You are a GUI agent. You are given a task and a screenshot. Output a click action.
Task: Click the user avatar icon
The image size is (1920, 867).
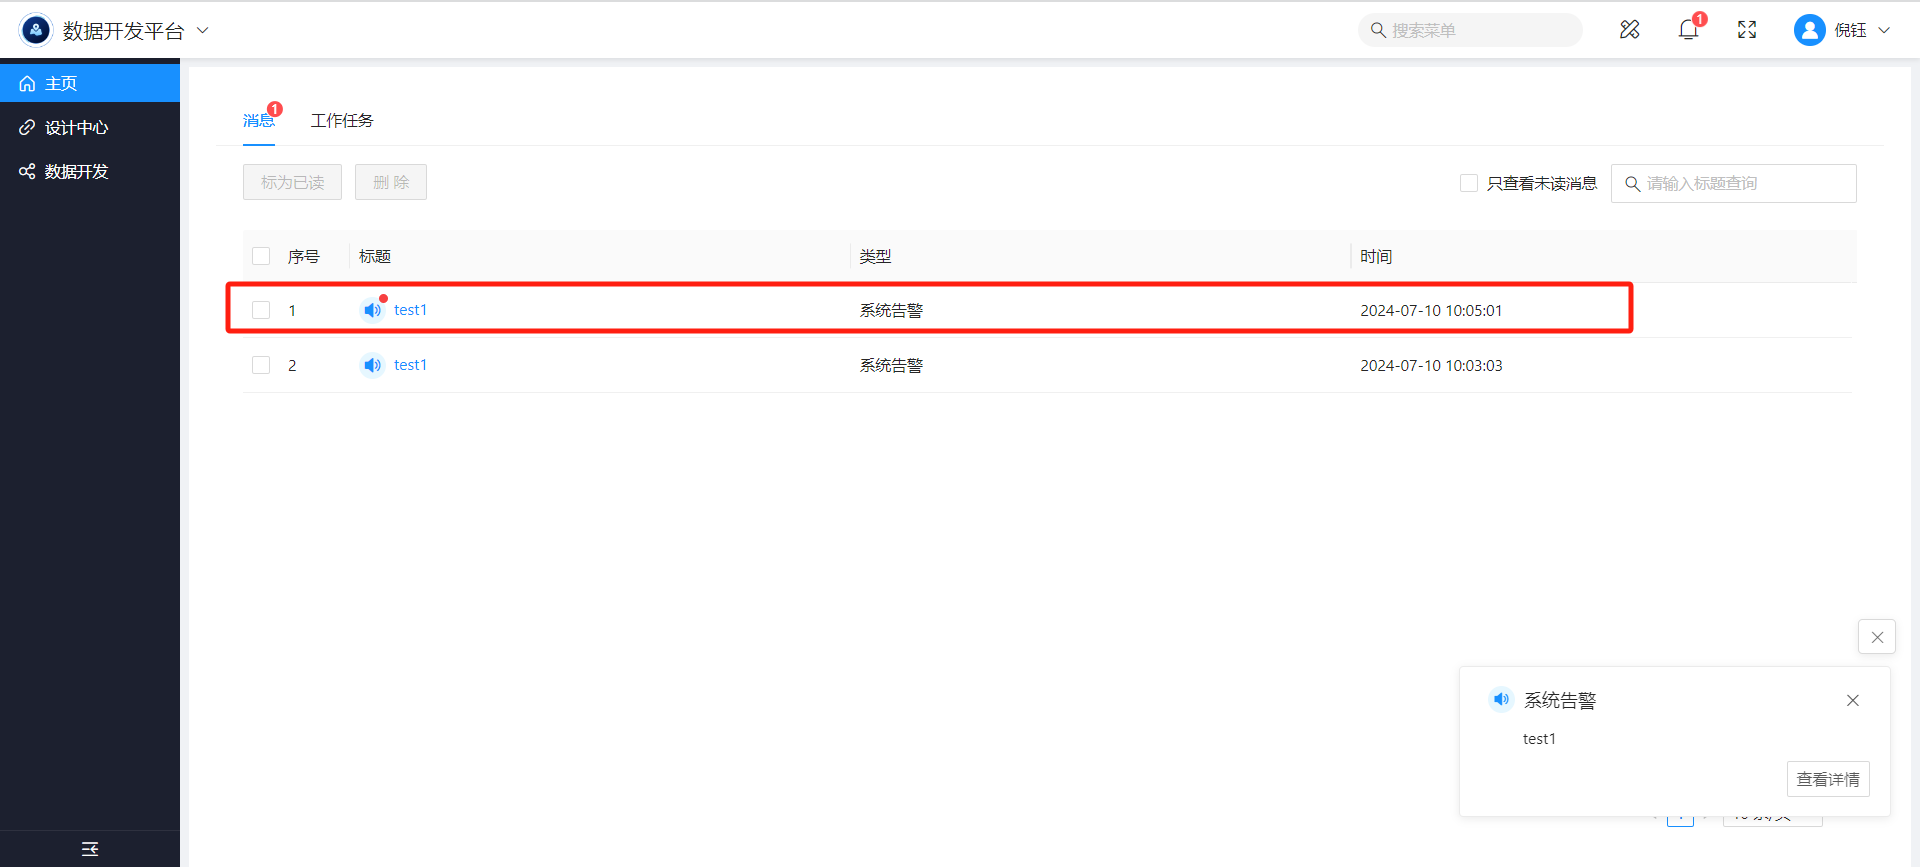pyautogui.click(x=1809, y=30)
